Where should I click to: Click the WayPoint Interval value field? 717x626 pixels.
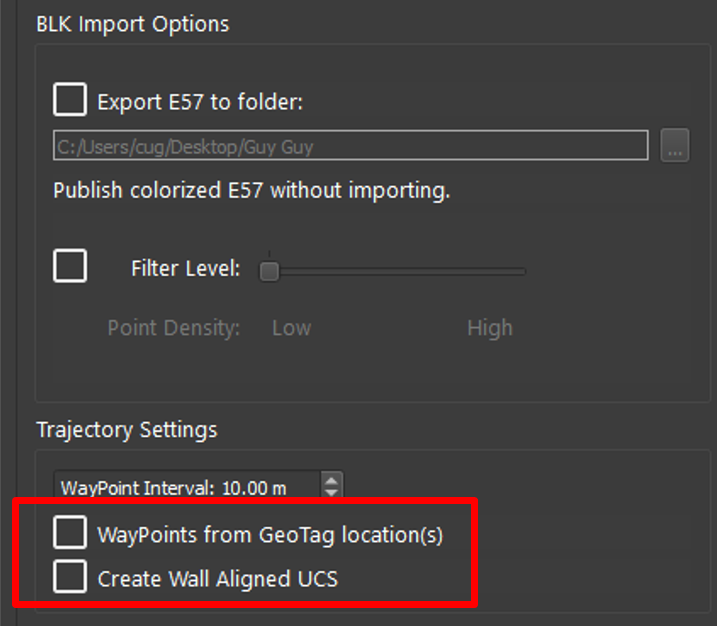[185, 488]
